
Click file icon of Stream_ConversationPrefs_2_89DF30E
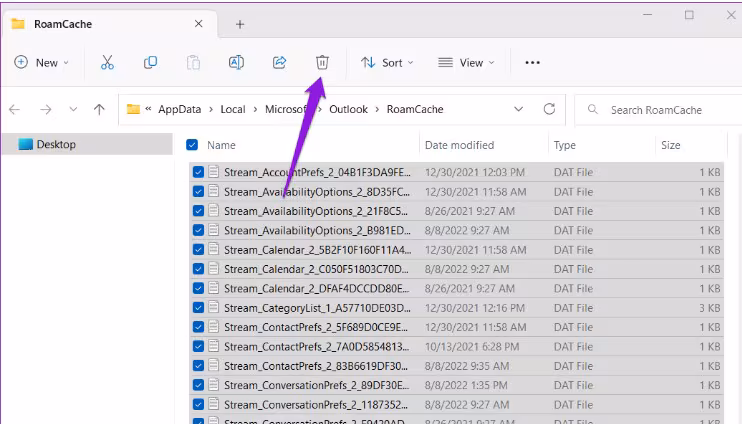tap(214, 385)
